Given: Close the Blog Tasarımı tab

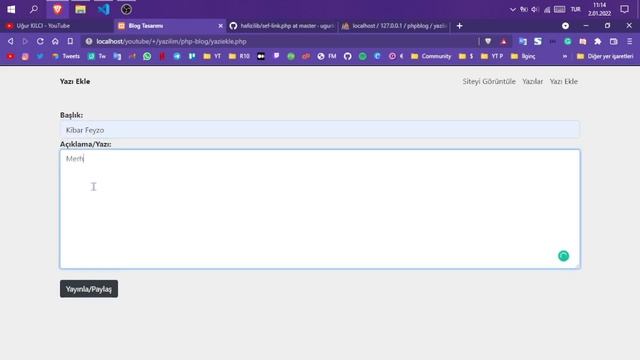Looking at the screenshot, I should (220, 26).
